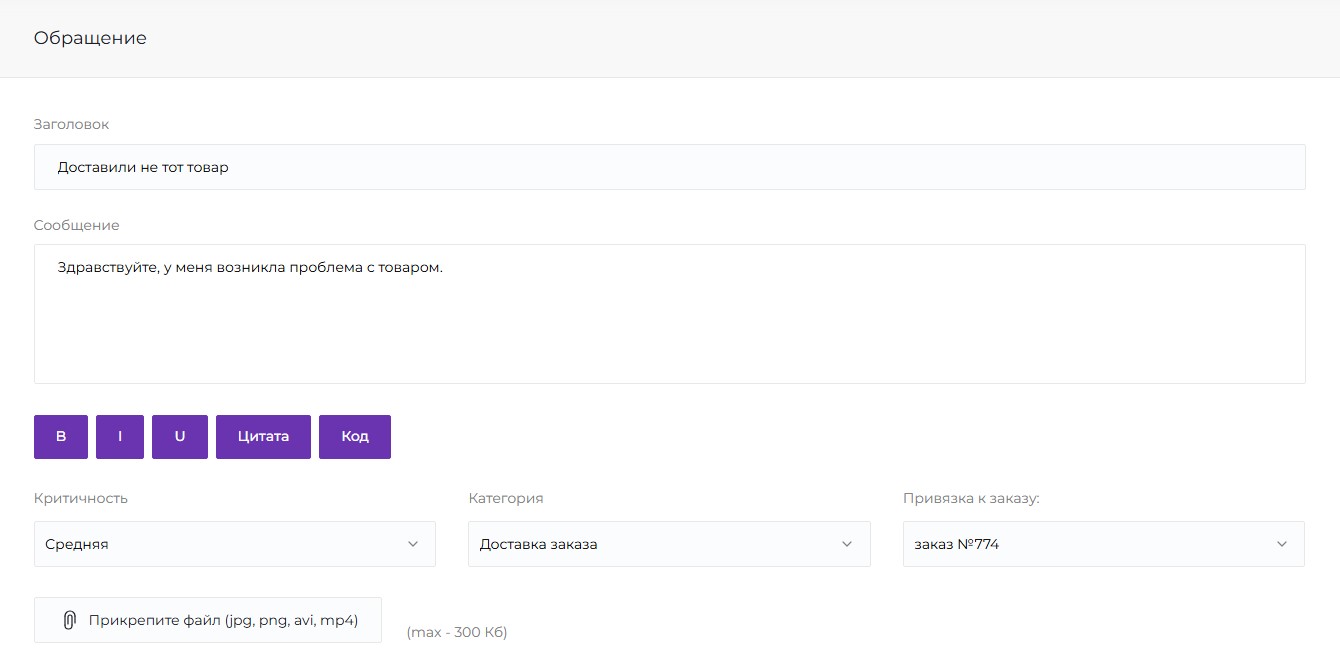The width and height of the screenshot is (1340, 661).
Task: Apply italic formatting with I button
Action: pos(120,437)
